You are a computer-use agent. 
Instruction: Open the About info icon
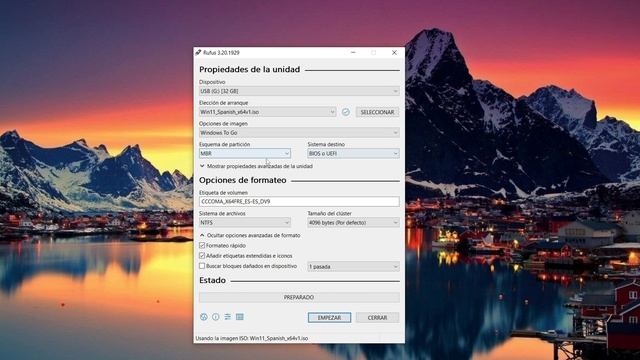click(216, 317)
